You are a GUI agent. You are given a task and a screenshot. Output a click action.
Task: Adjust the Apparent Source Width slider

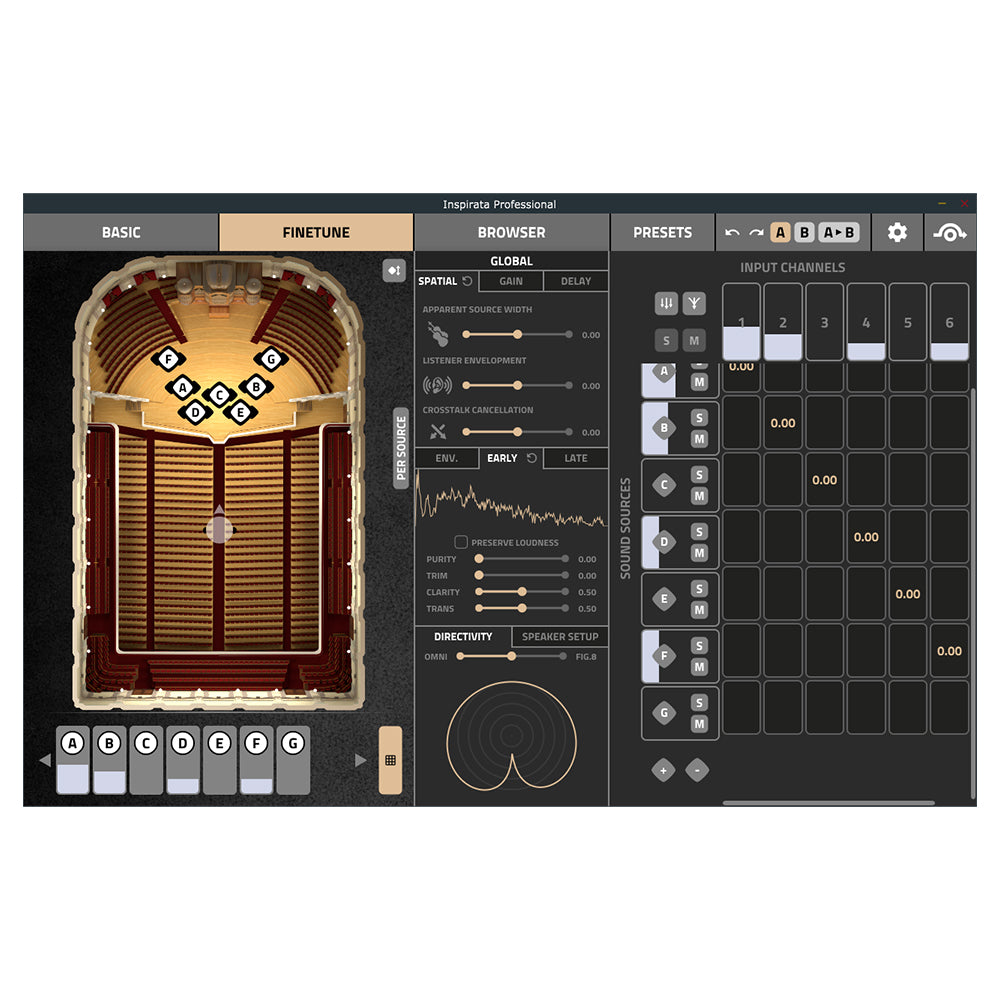[x=517, y=335]
